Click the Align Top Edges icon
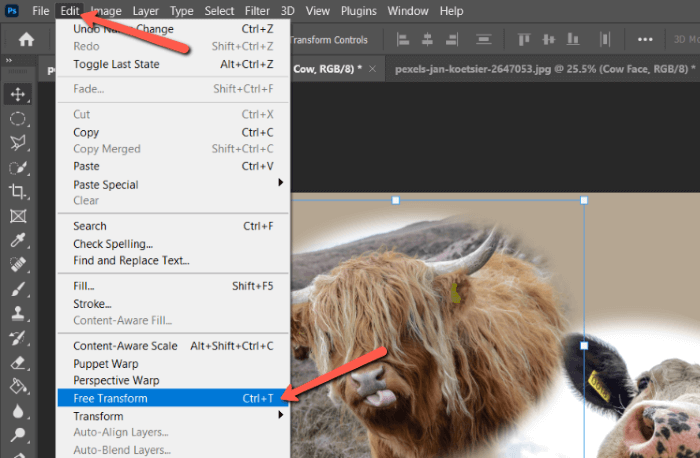Screen dimensions: 700x458 [524, 40]
